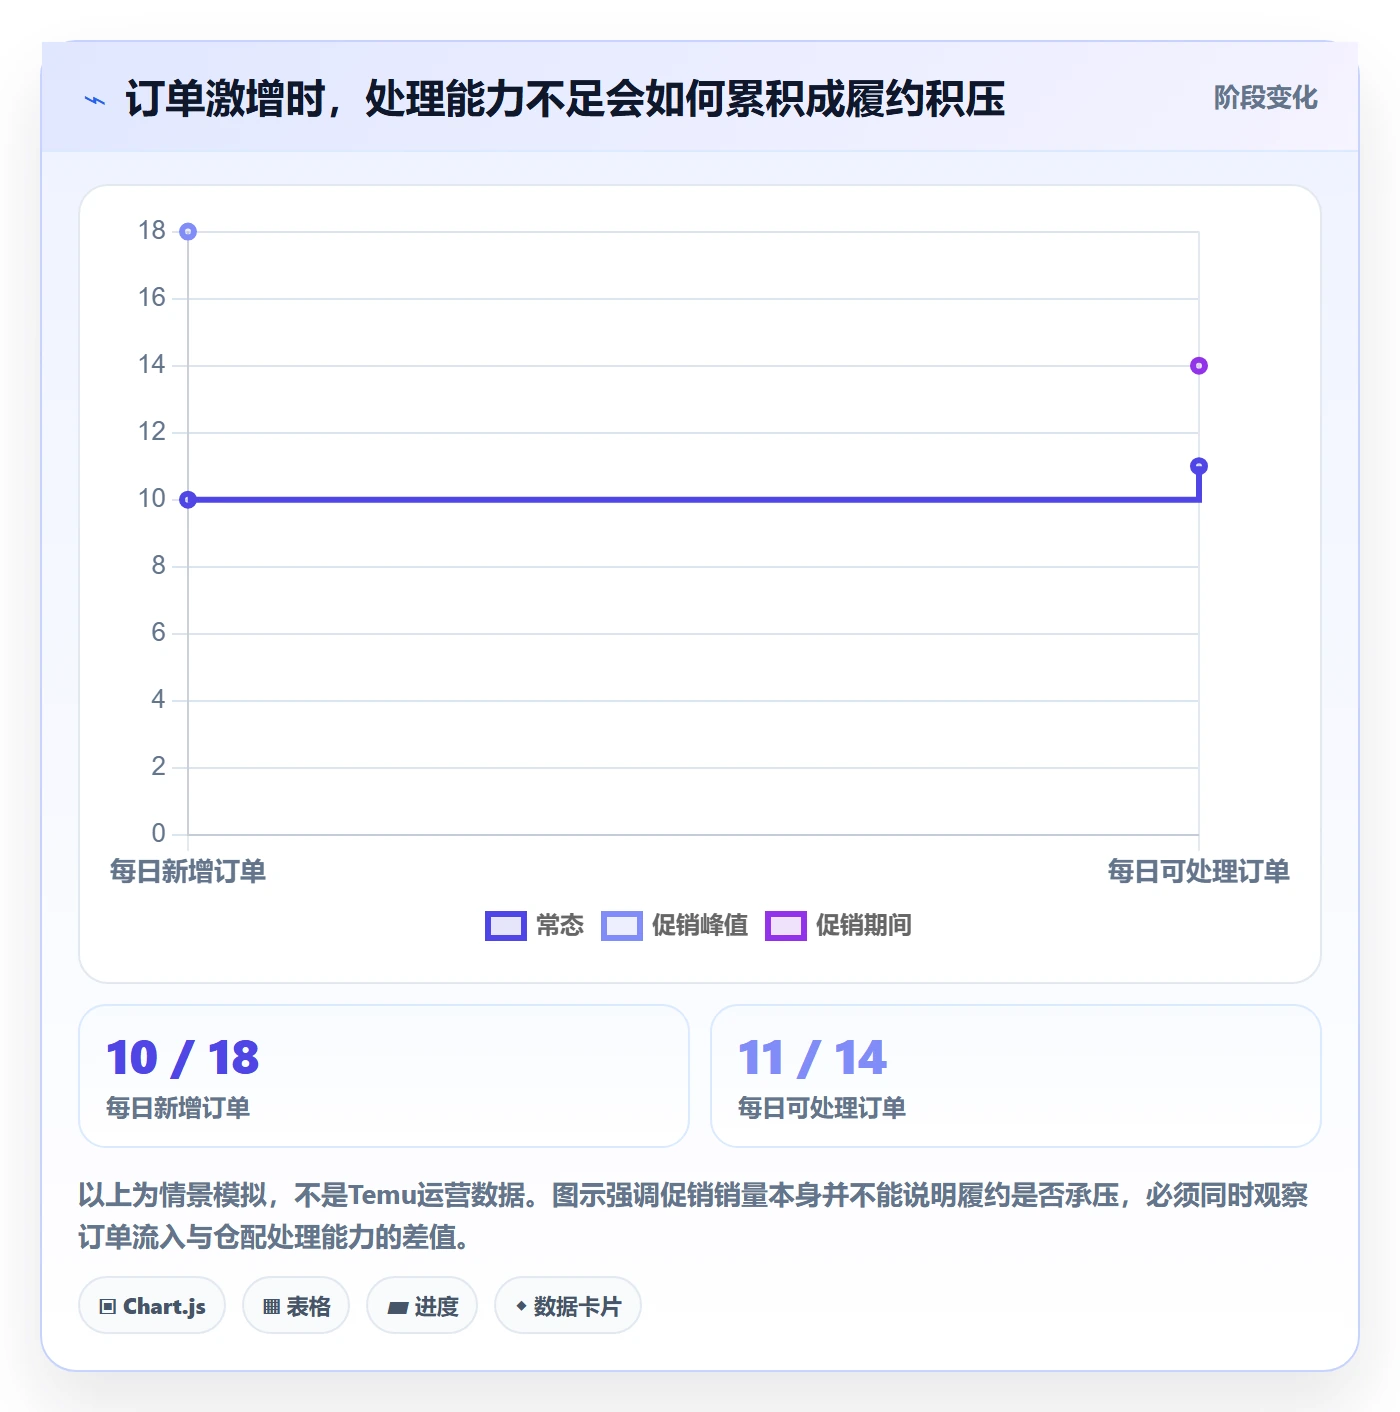Select the 表格 chip

tap(296, 1306)
